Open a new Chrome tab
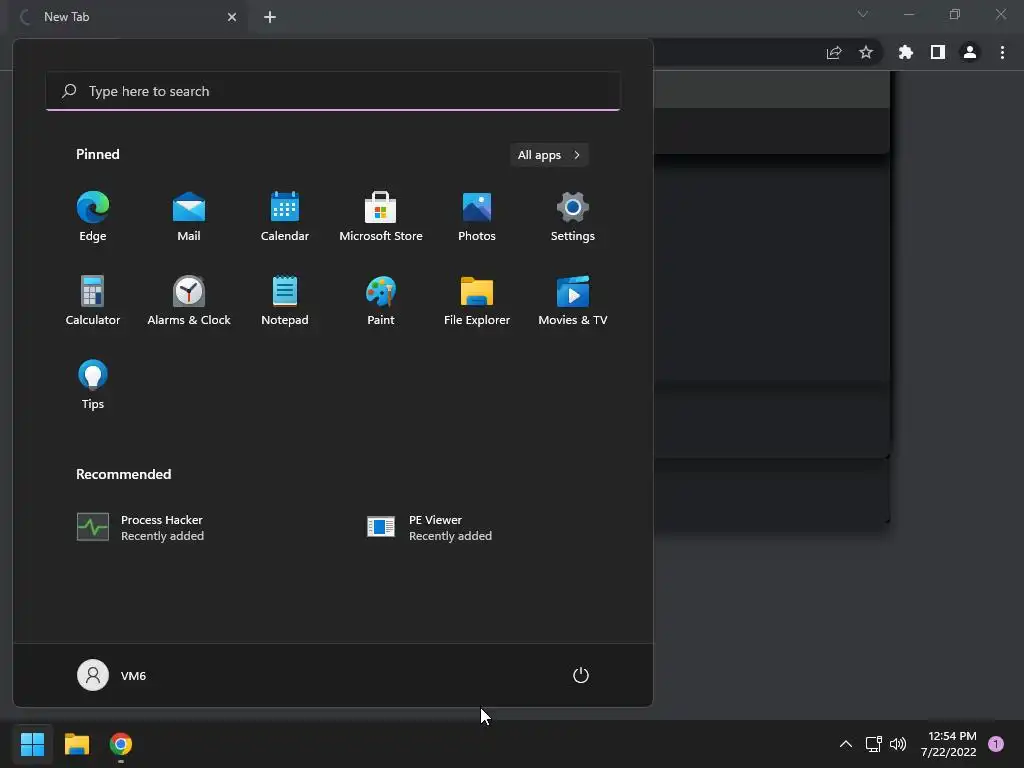Image resolution: width=1024 pixels, height=768 pixels. pos(270,17)
